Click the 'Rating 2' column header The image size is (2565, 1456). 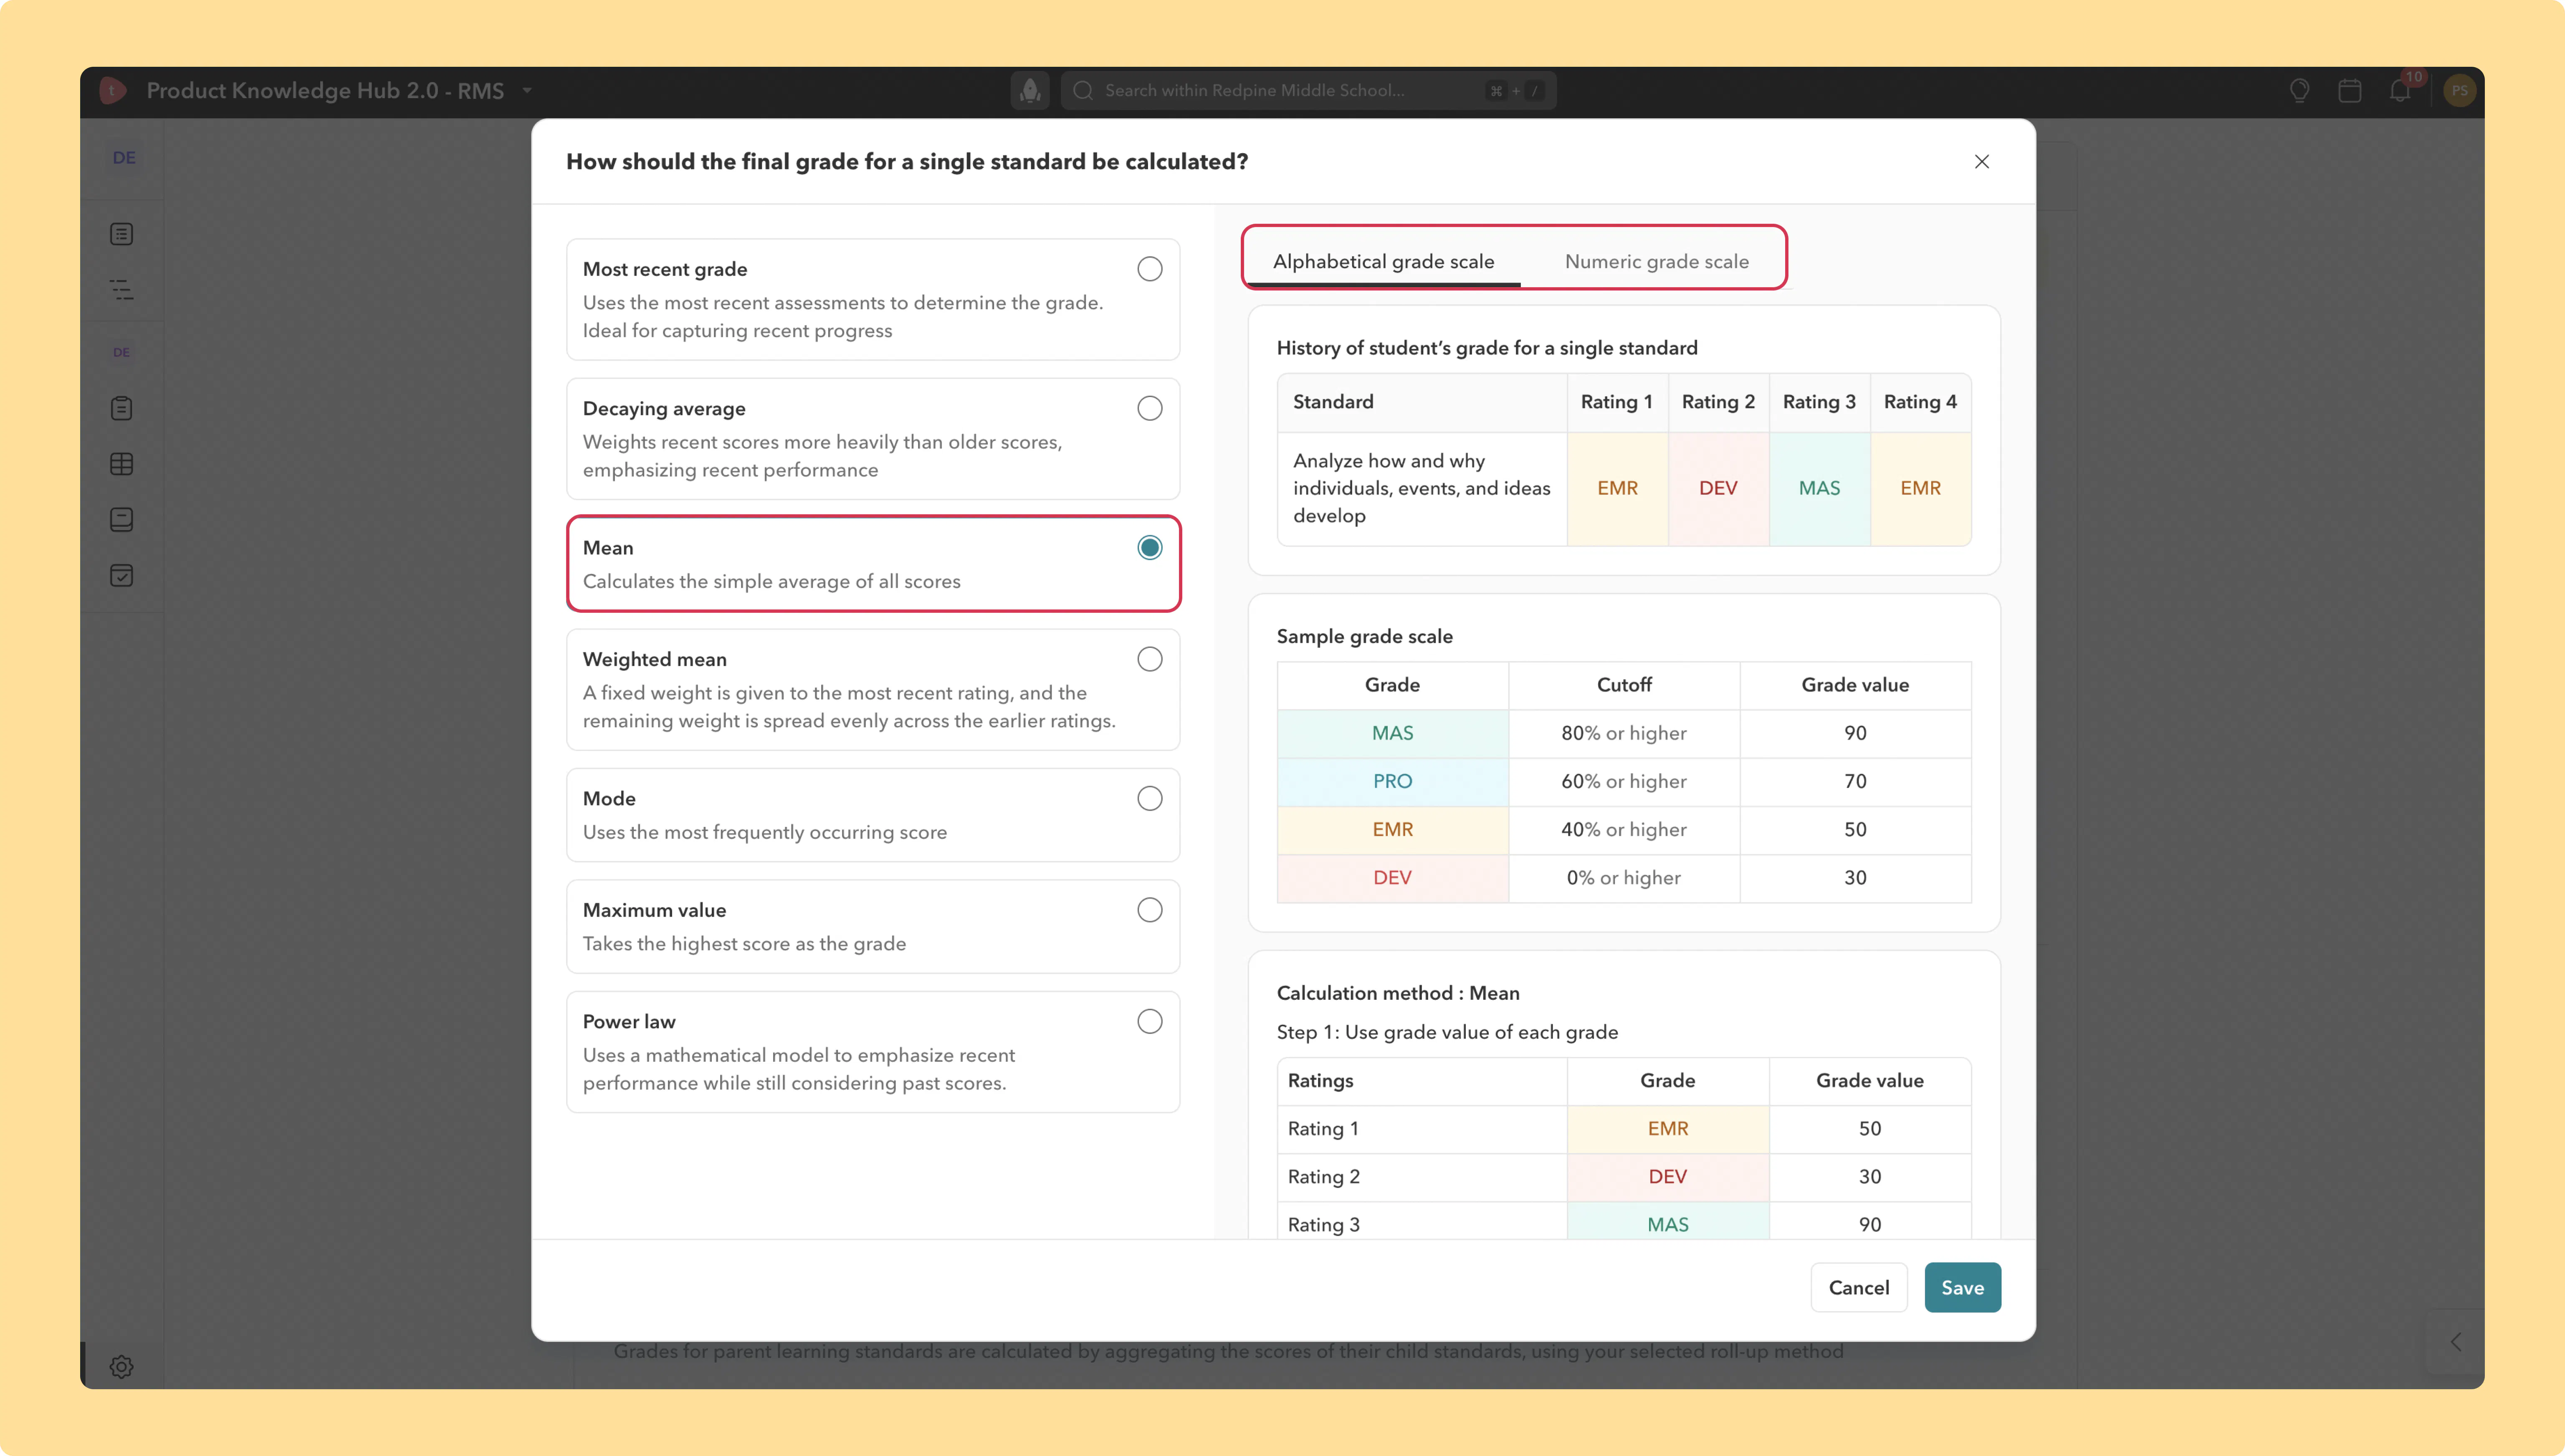tap(1718, 402)
